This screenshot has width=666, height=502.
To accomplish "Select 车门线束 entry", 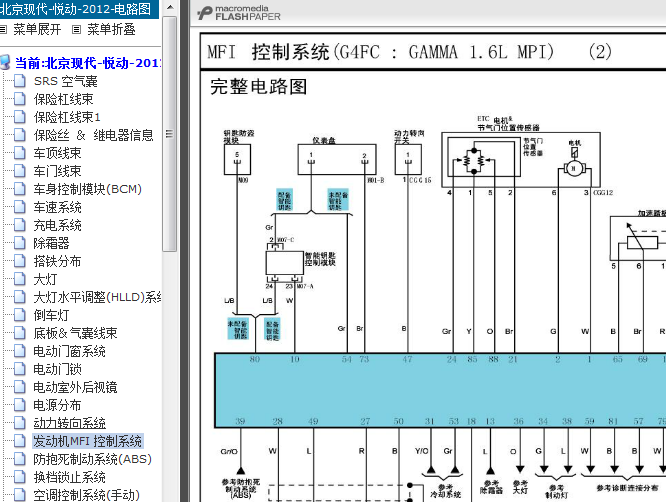I will (57, 171).
